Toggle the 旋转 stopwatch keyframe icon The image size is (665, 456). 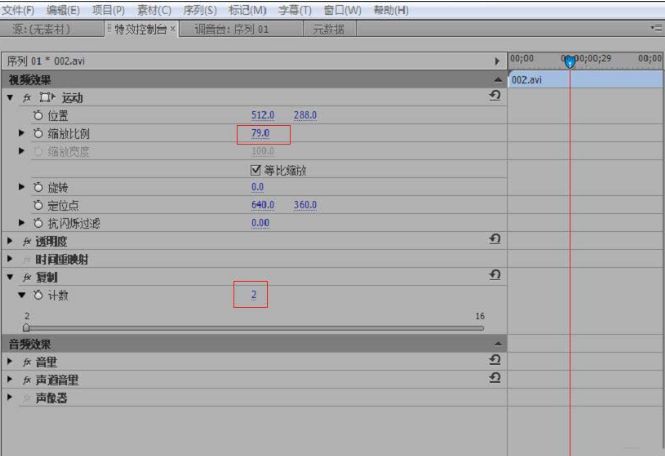pyautogui.click(x=38, y=187)
